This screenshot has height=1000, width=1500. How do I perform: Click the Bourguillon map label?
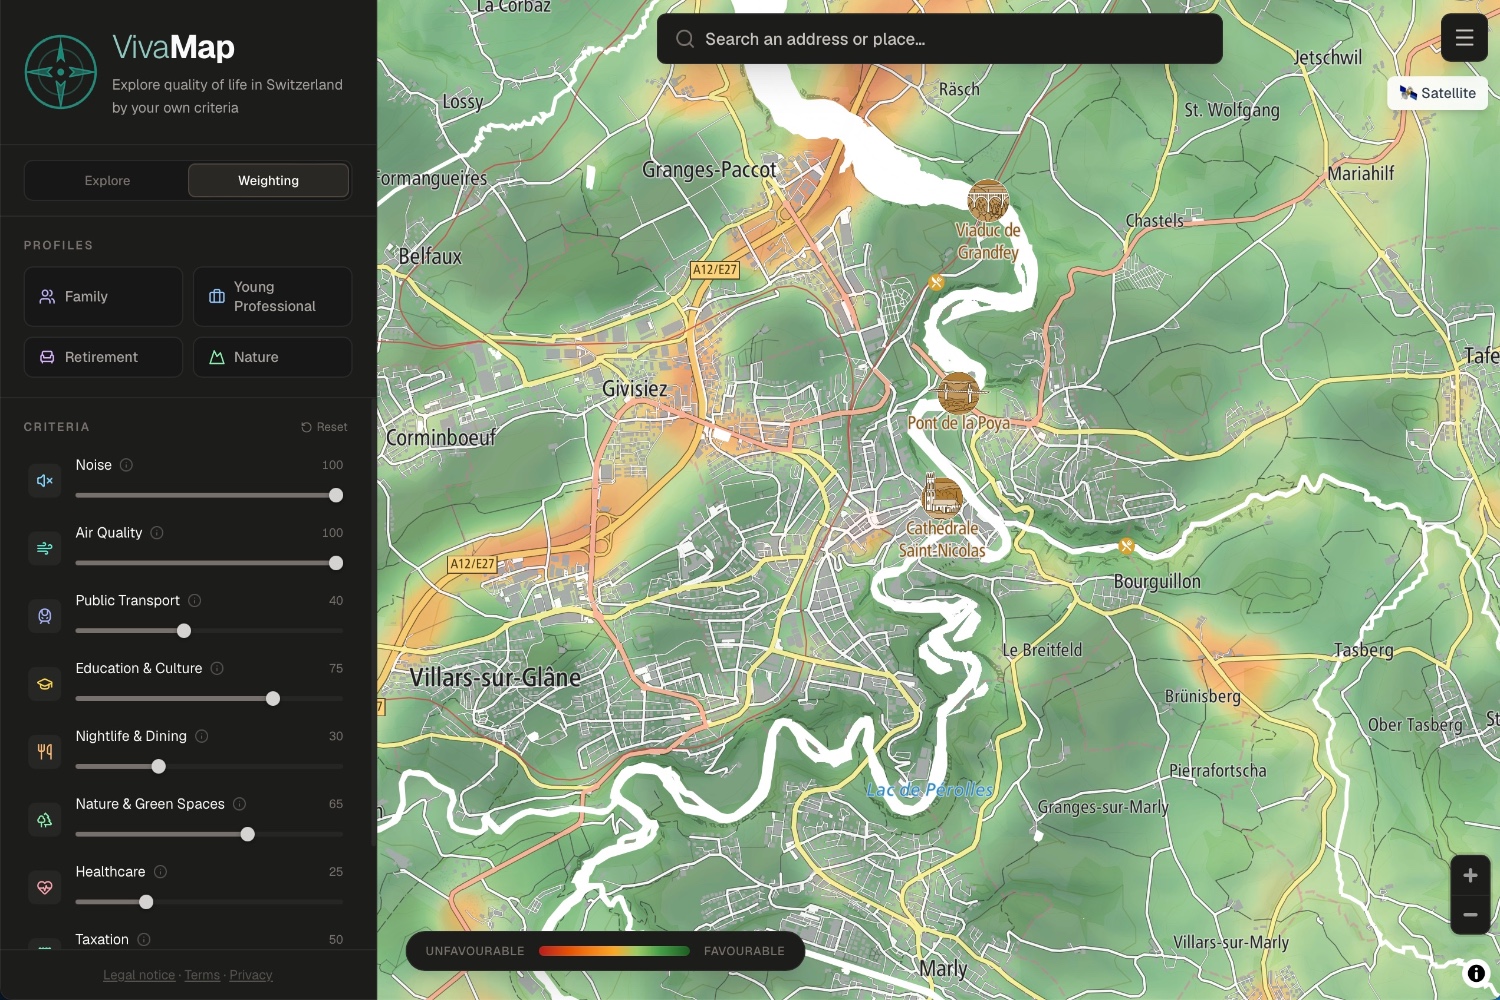tap(1157, 582)
